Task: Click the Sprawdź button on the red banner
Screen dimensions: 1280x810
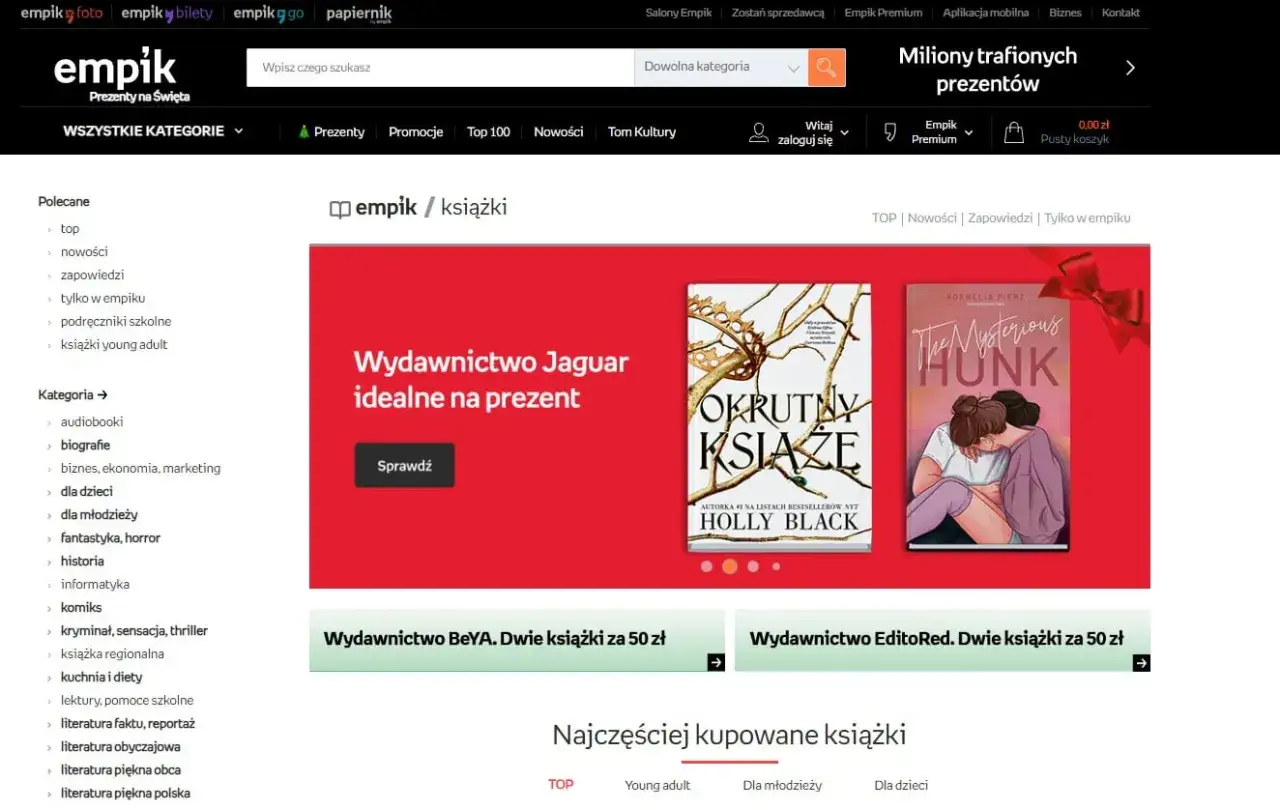Action: pyautogui.click(x=404, y=464)
